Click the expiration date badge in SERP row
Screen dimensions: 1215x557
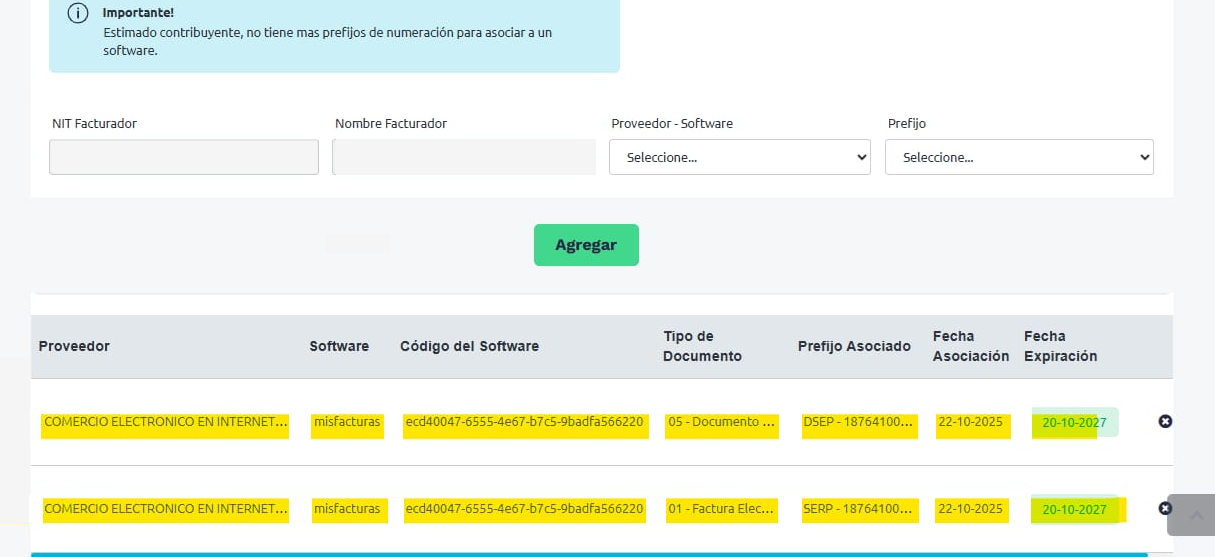(1074, 509)
